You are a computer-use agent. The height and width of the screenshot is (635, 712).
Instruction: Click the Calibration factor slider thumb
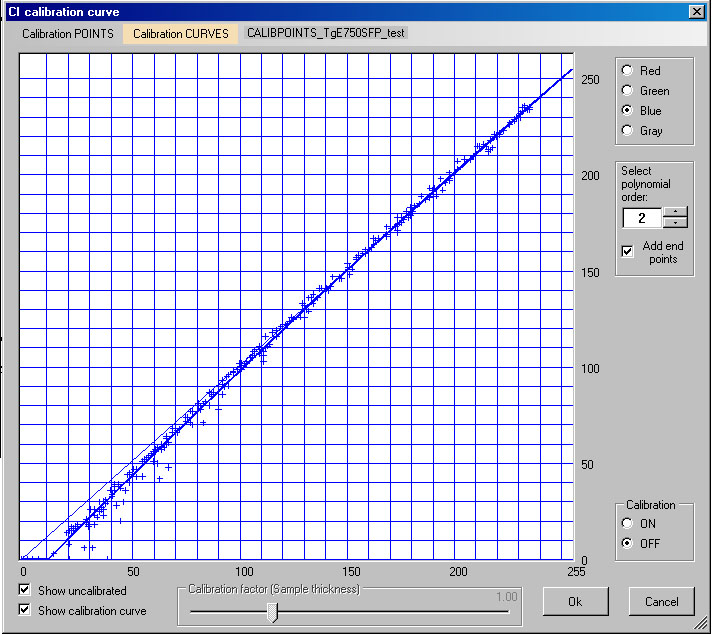coord(272,613)
